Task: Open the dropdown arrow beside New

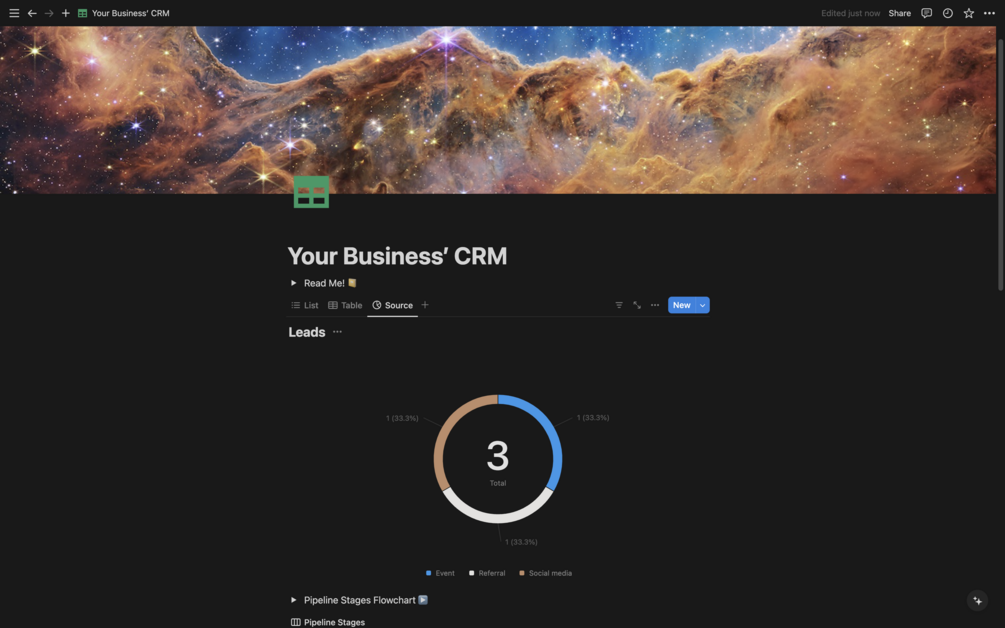Action: pos(702,305)
